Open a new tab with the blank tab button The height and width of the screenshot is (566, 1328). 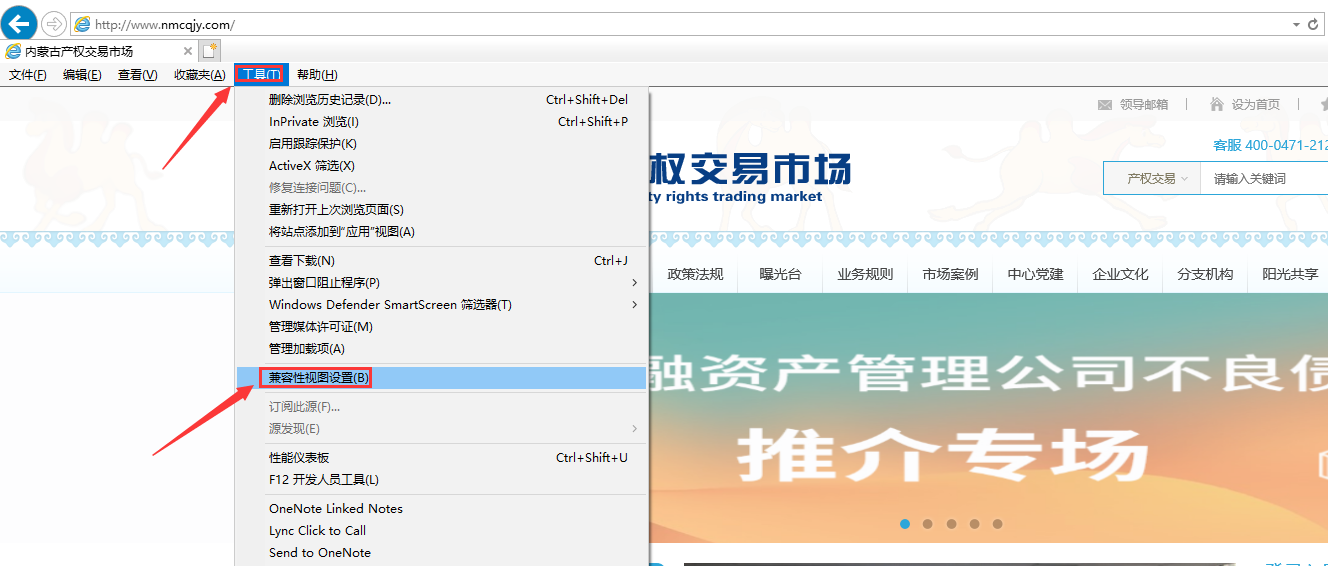tap(210, 51)
